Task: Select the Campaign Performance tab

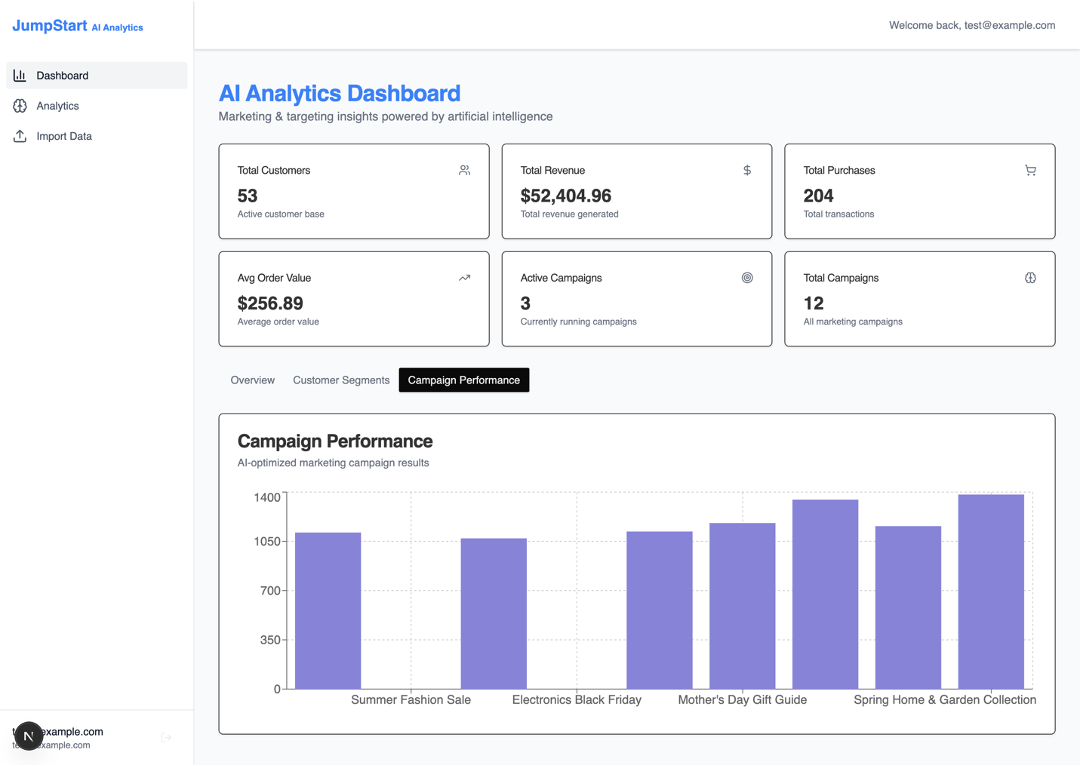Action: click(x=464, y=380)
